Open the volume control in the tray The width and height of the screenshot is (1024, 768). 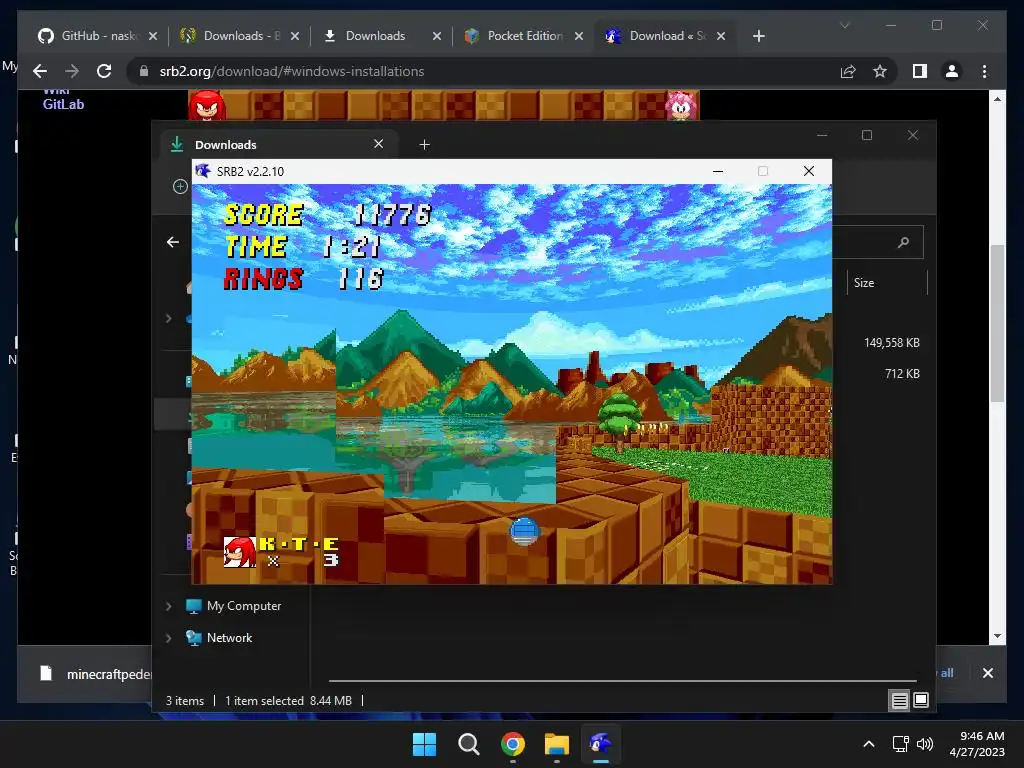[x=925, y=744]
